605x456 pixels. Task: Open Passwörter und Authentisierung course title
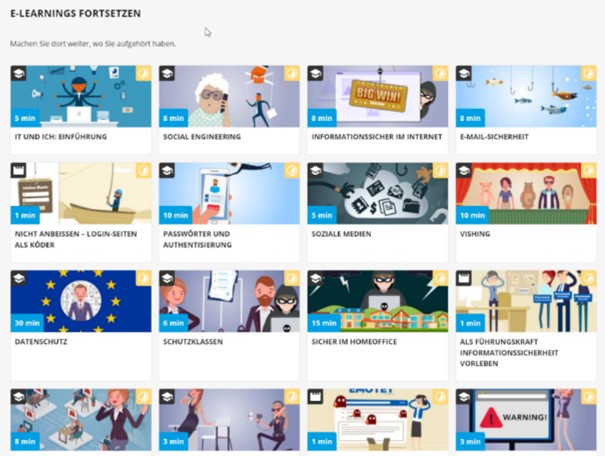click(197, 239)
